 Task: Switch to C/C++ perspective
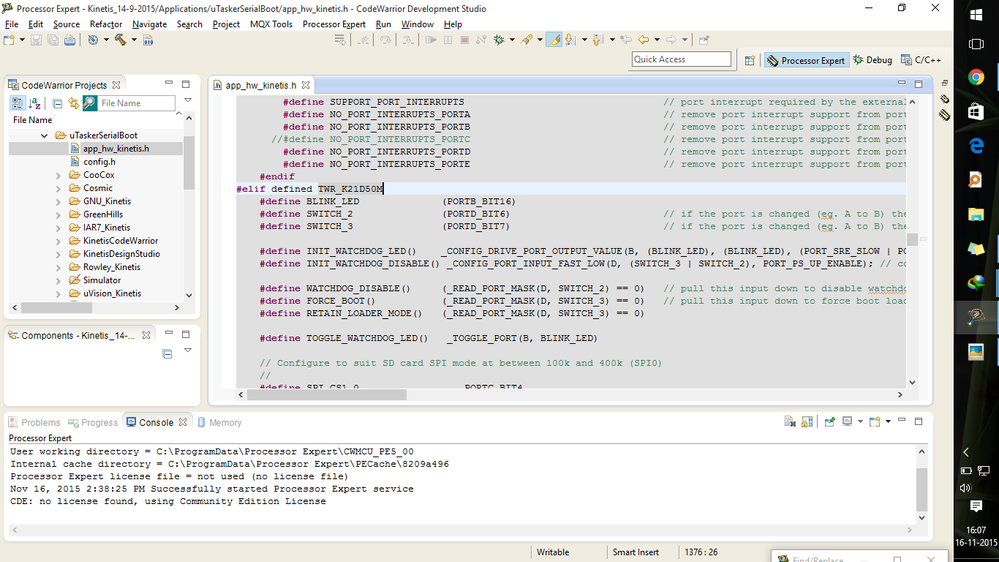click(921, 60)
